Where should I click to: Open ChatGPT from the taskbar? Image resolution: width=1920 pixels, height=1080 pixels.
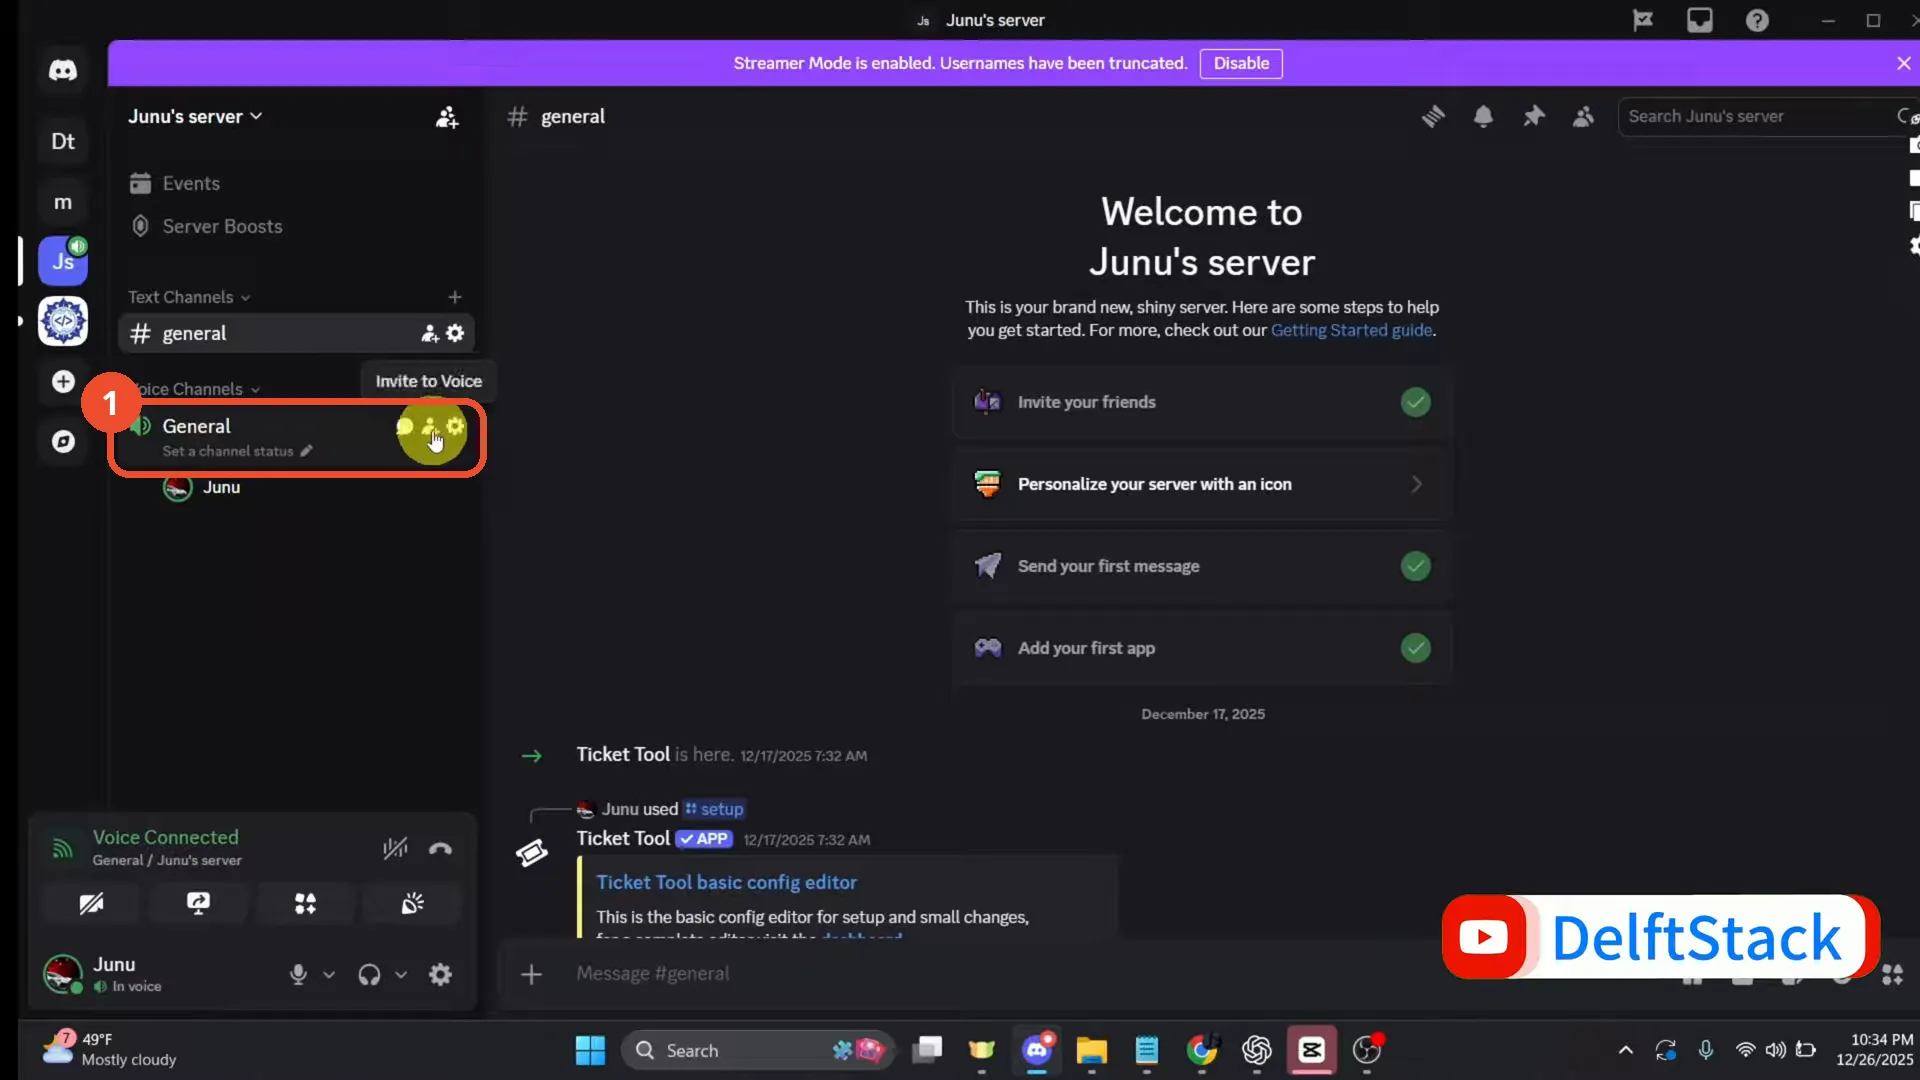click(1256, 1051)
